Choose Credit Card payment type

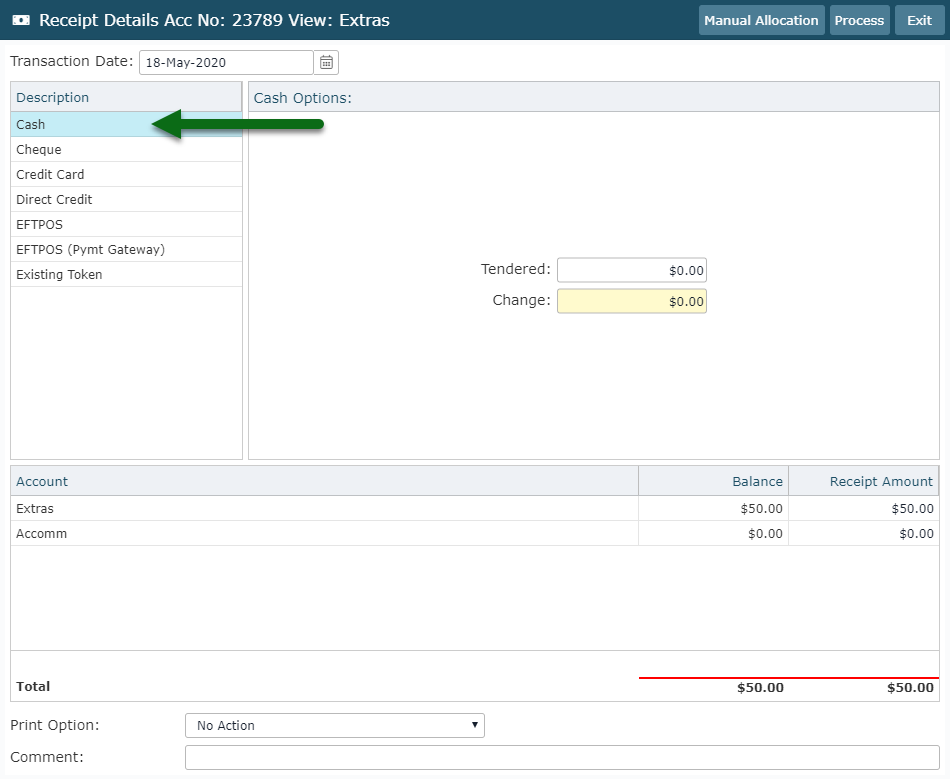click(x=126, y=174)
